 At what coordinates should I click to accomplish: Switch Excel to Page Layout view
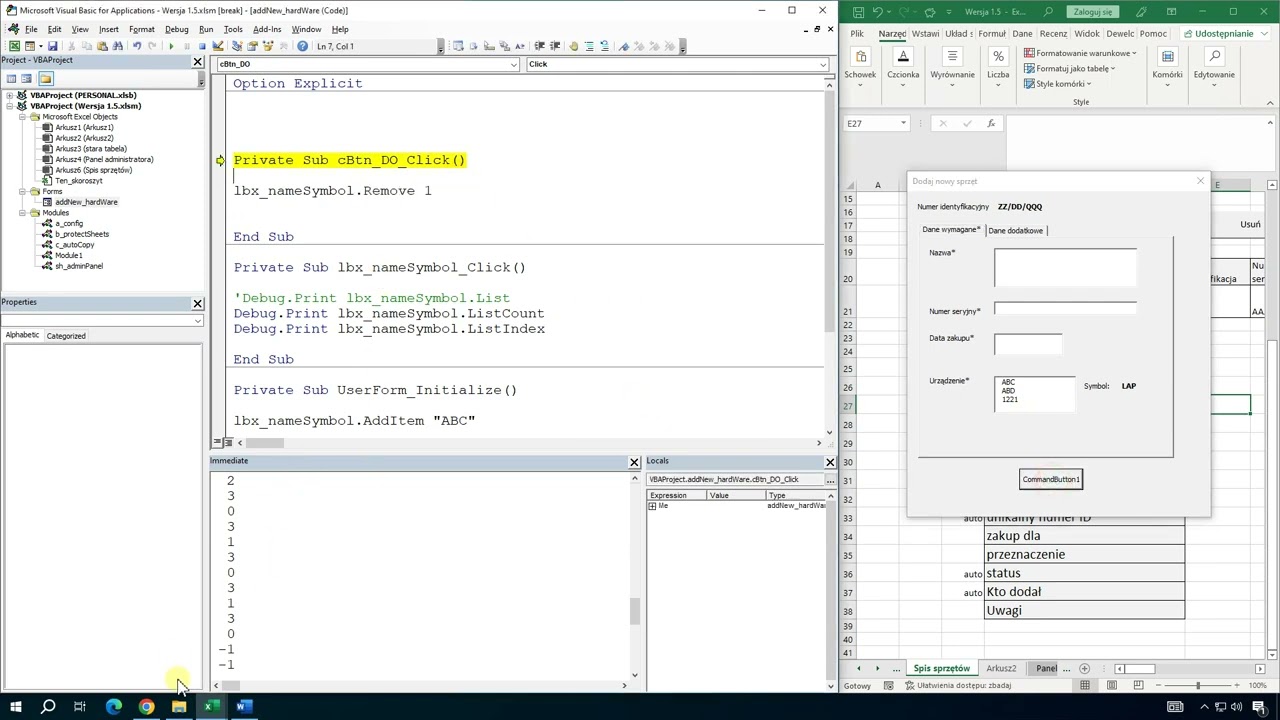1112,685
